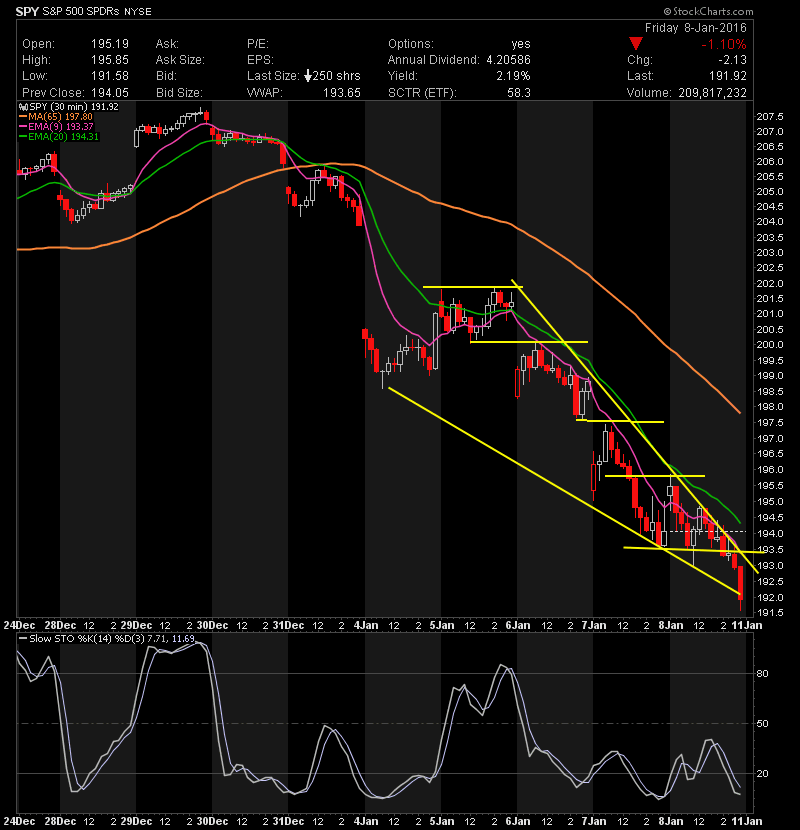Click the 31Dec label under the stochastic panel
Screen dimensions: 800x830
289,822
